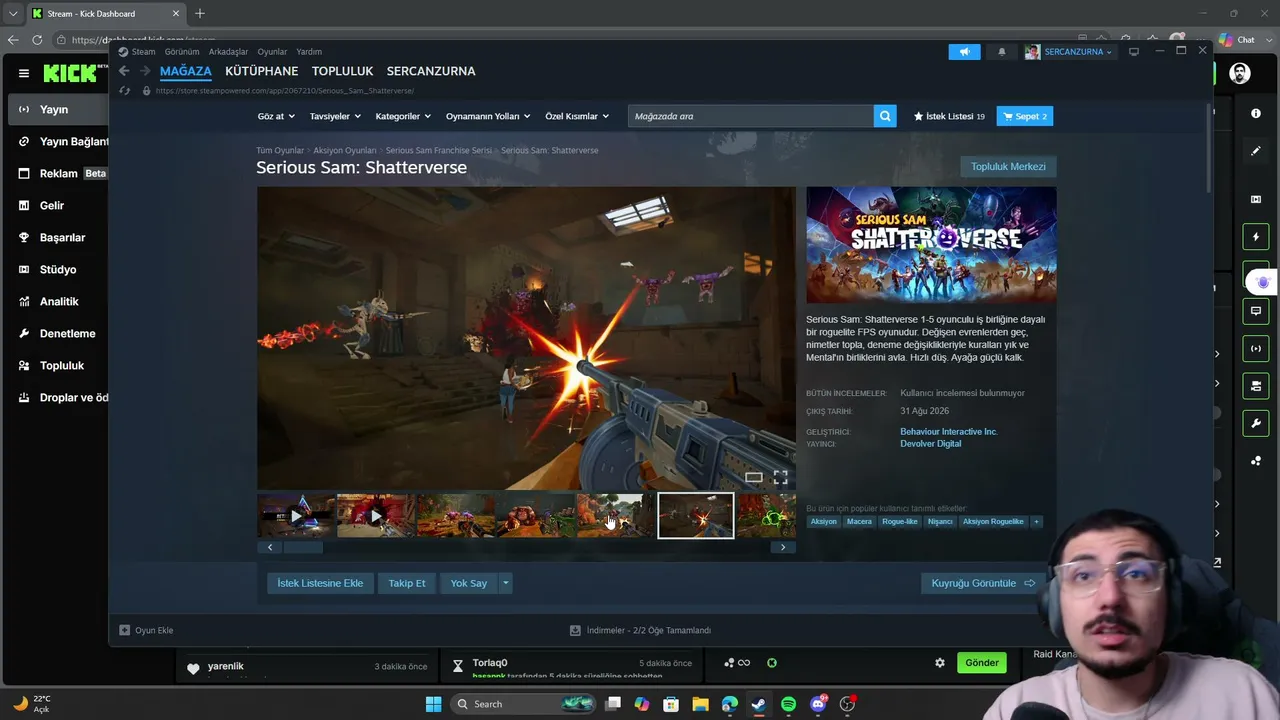Image resolution: width=1280 pixels, height=720 pixels.
Task: Add more tags with plus button
Action: (1036, 522)
